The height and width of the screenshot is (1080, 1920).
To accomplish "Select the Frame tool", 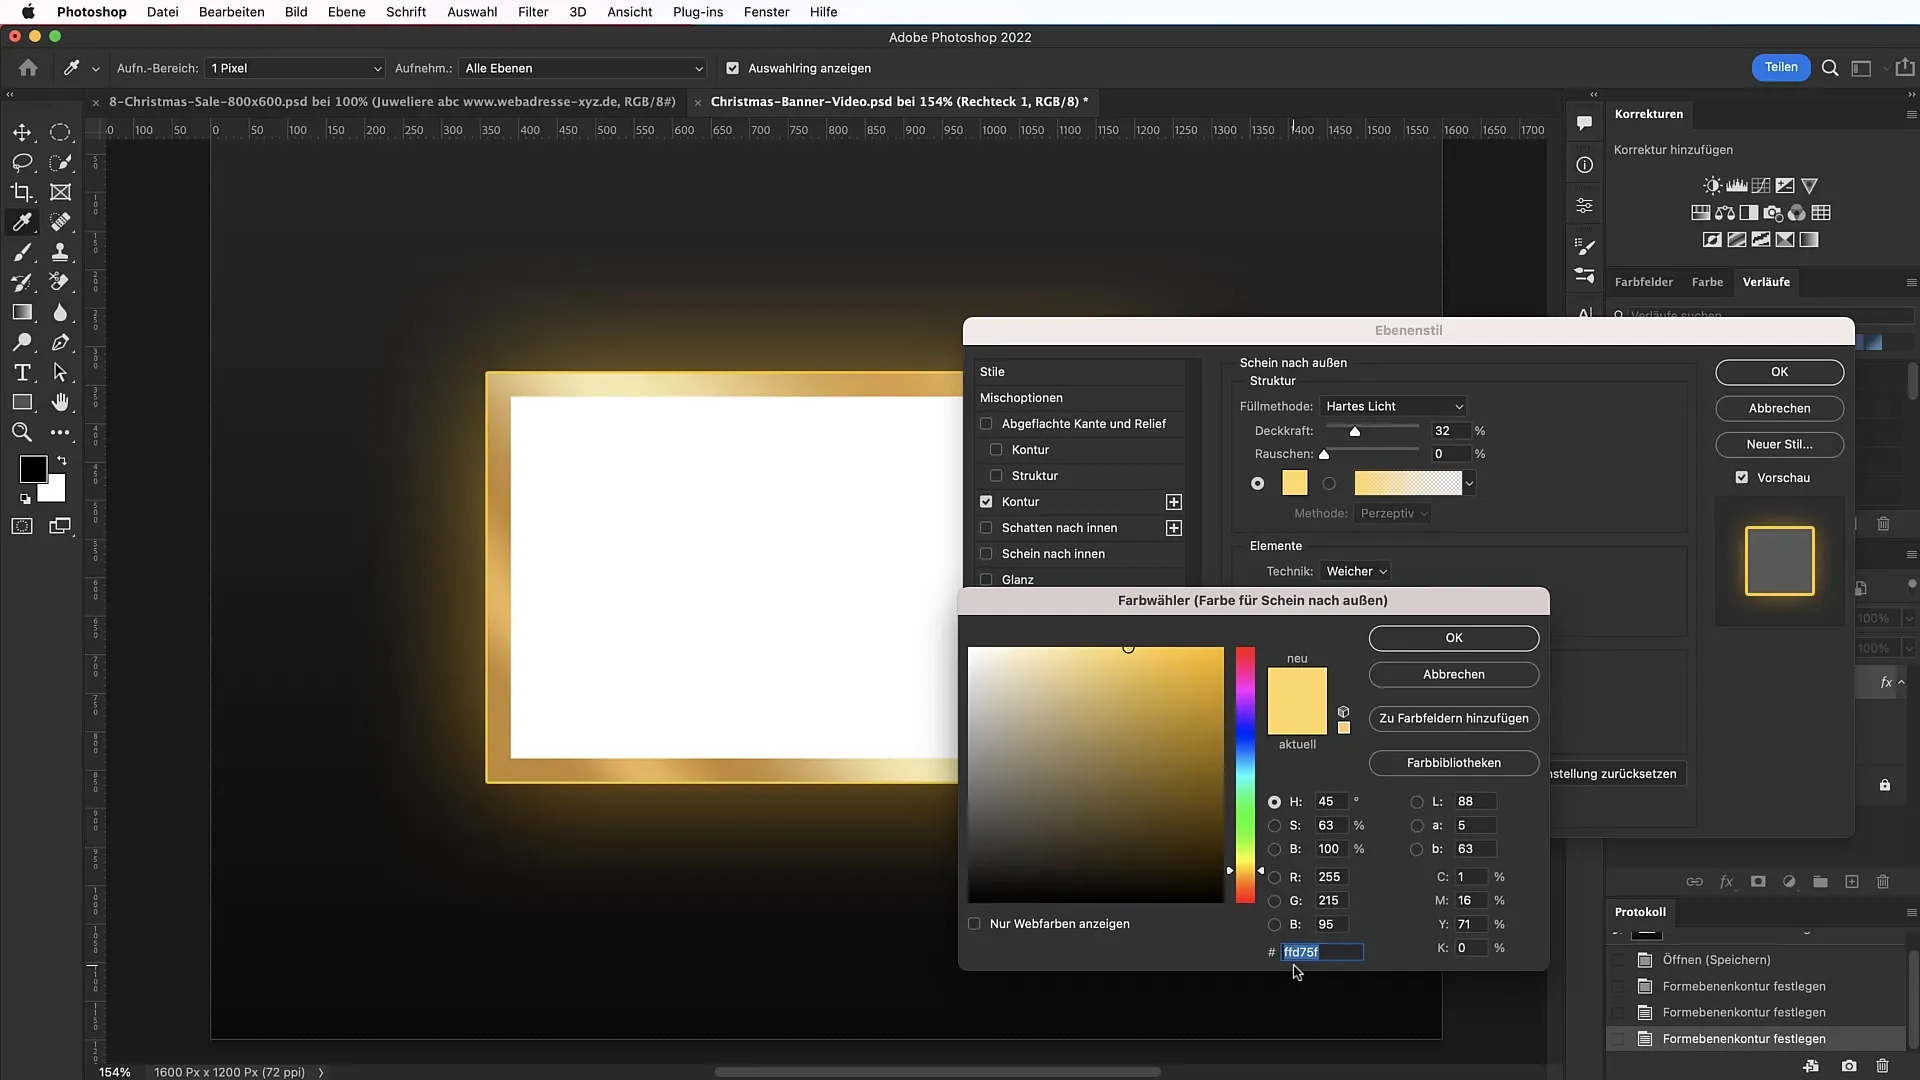I will pos(60,192).
